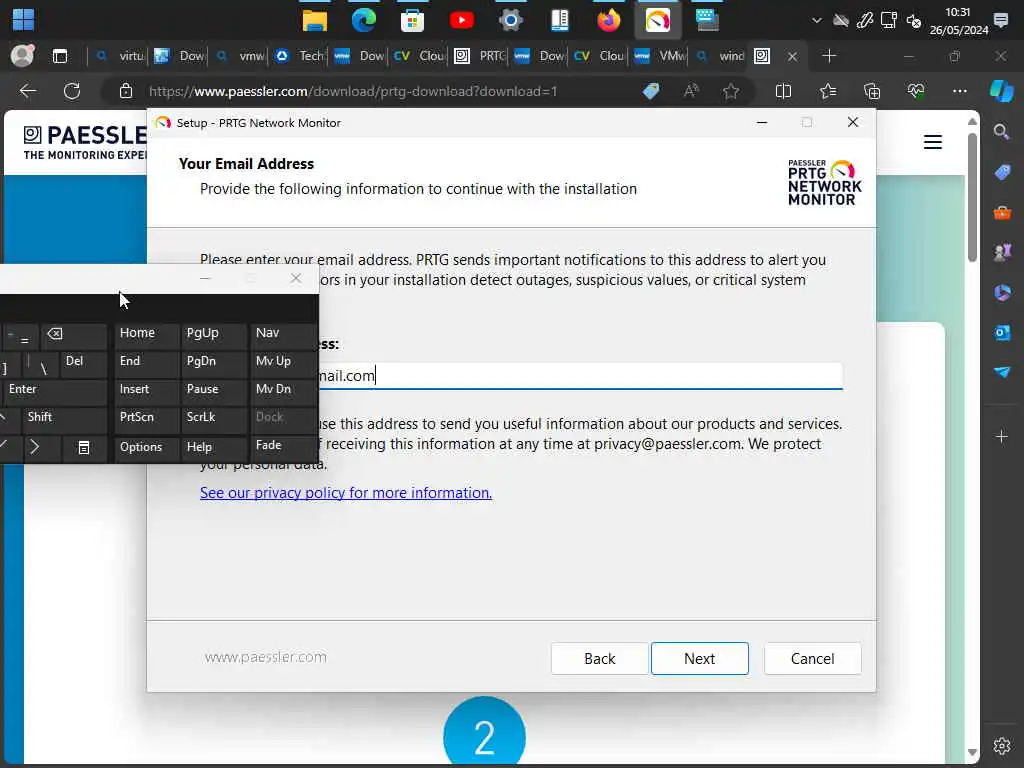1024x768 pixels.
Task: Open Edge Settings and more menu
Action: [959, 91]
